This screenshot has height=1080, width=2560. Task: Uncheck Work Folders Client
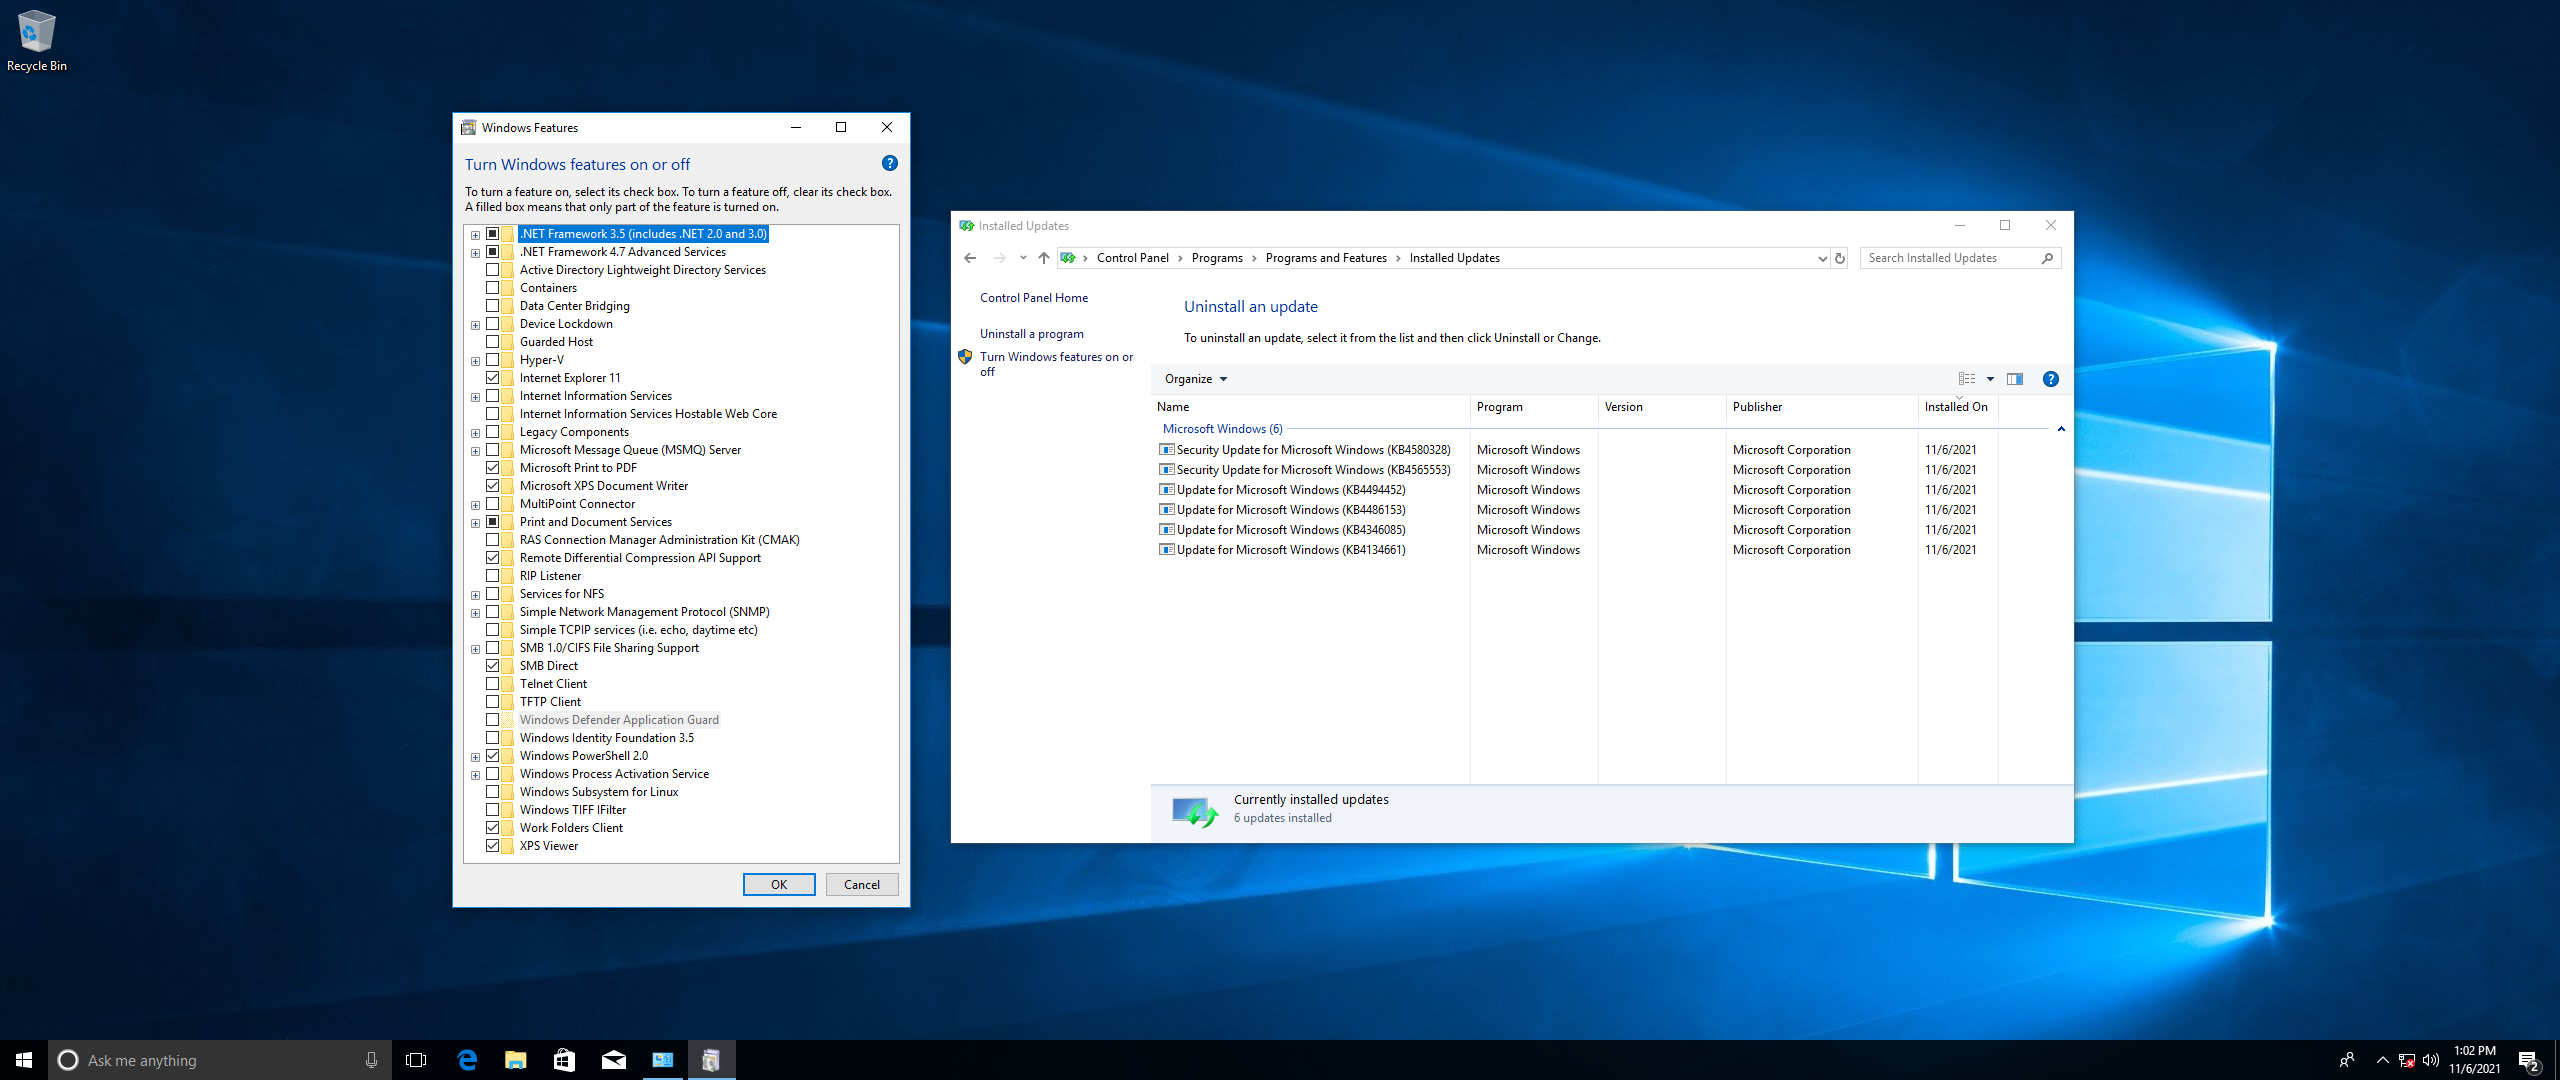493,828
